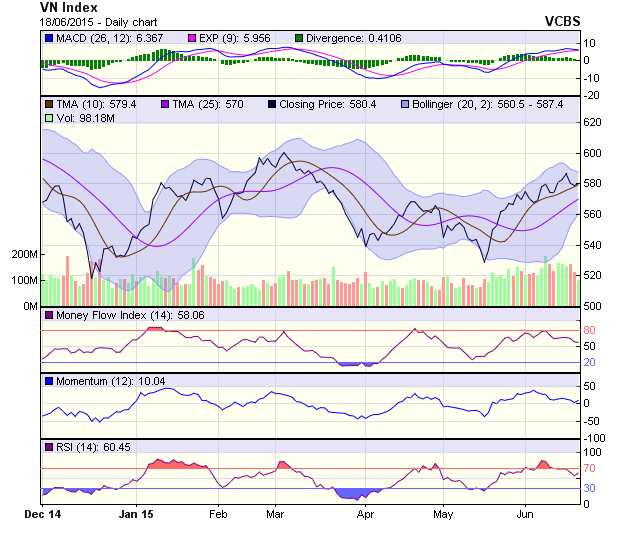Click the blue 20 Money Flow level label

tap(589, 362)
